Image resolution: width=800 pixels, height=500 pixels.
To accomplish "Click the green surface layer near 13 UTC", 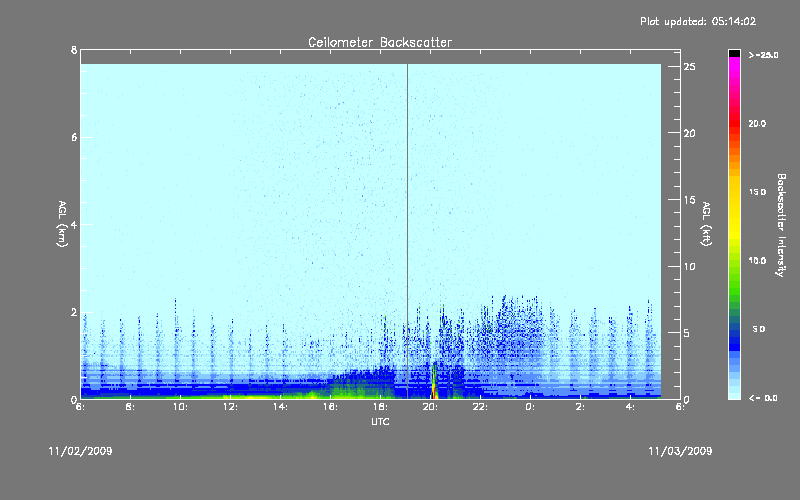I will coord(255,396).
